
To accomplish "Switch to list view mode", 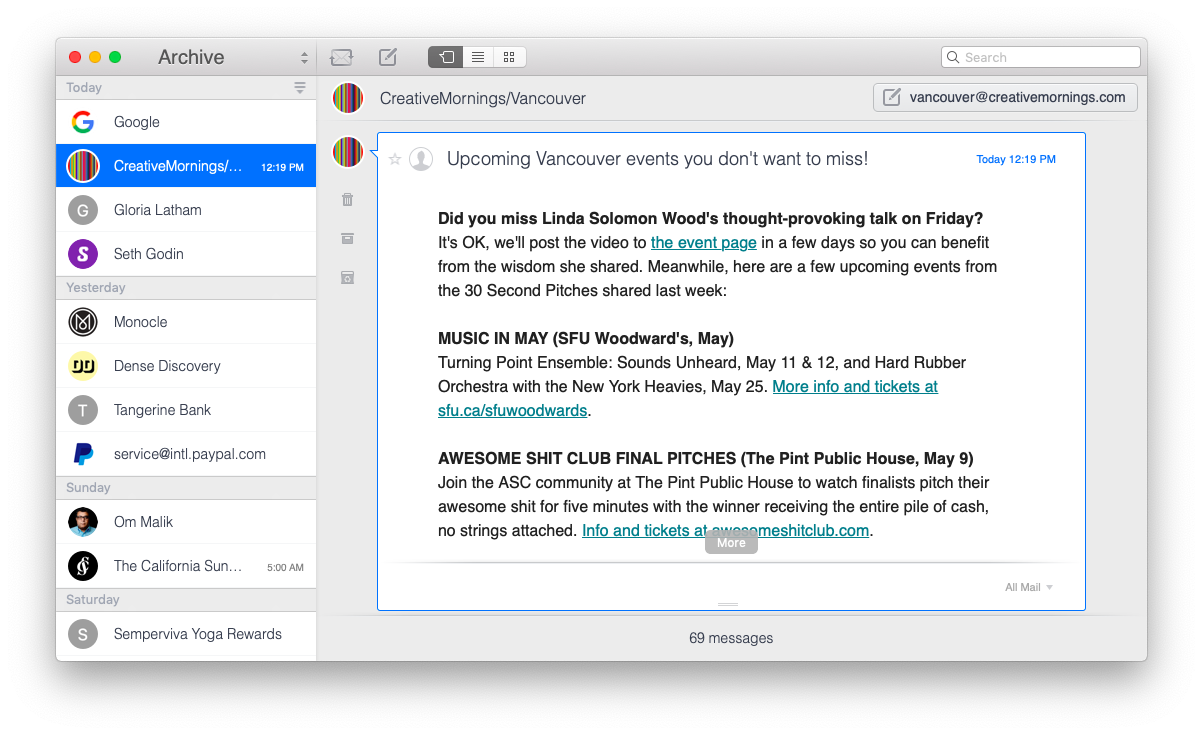I will point(478,57).
